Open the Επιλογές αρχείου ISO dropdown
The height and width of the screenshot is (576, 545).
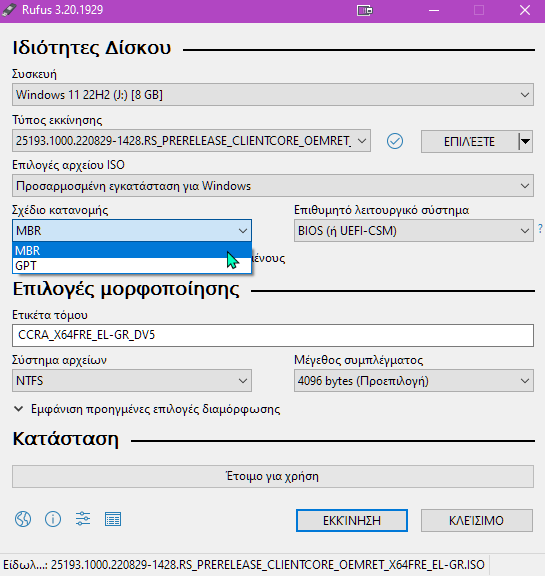coord(272,186)
